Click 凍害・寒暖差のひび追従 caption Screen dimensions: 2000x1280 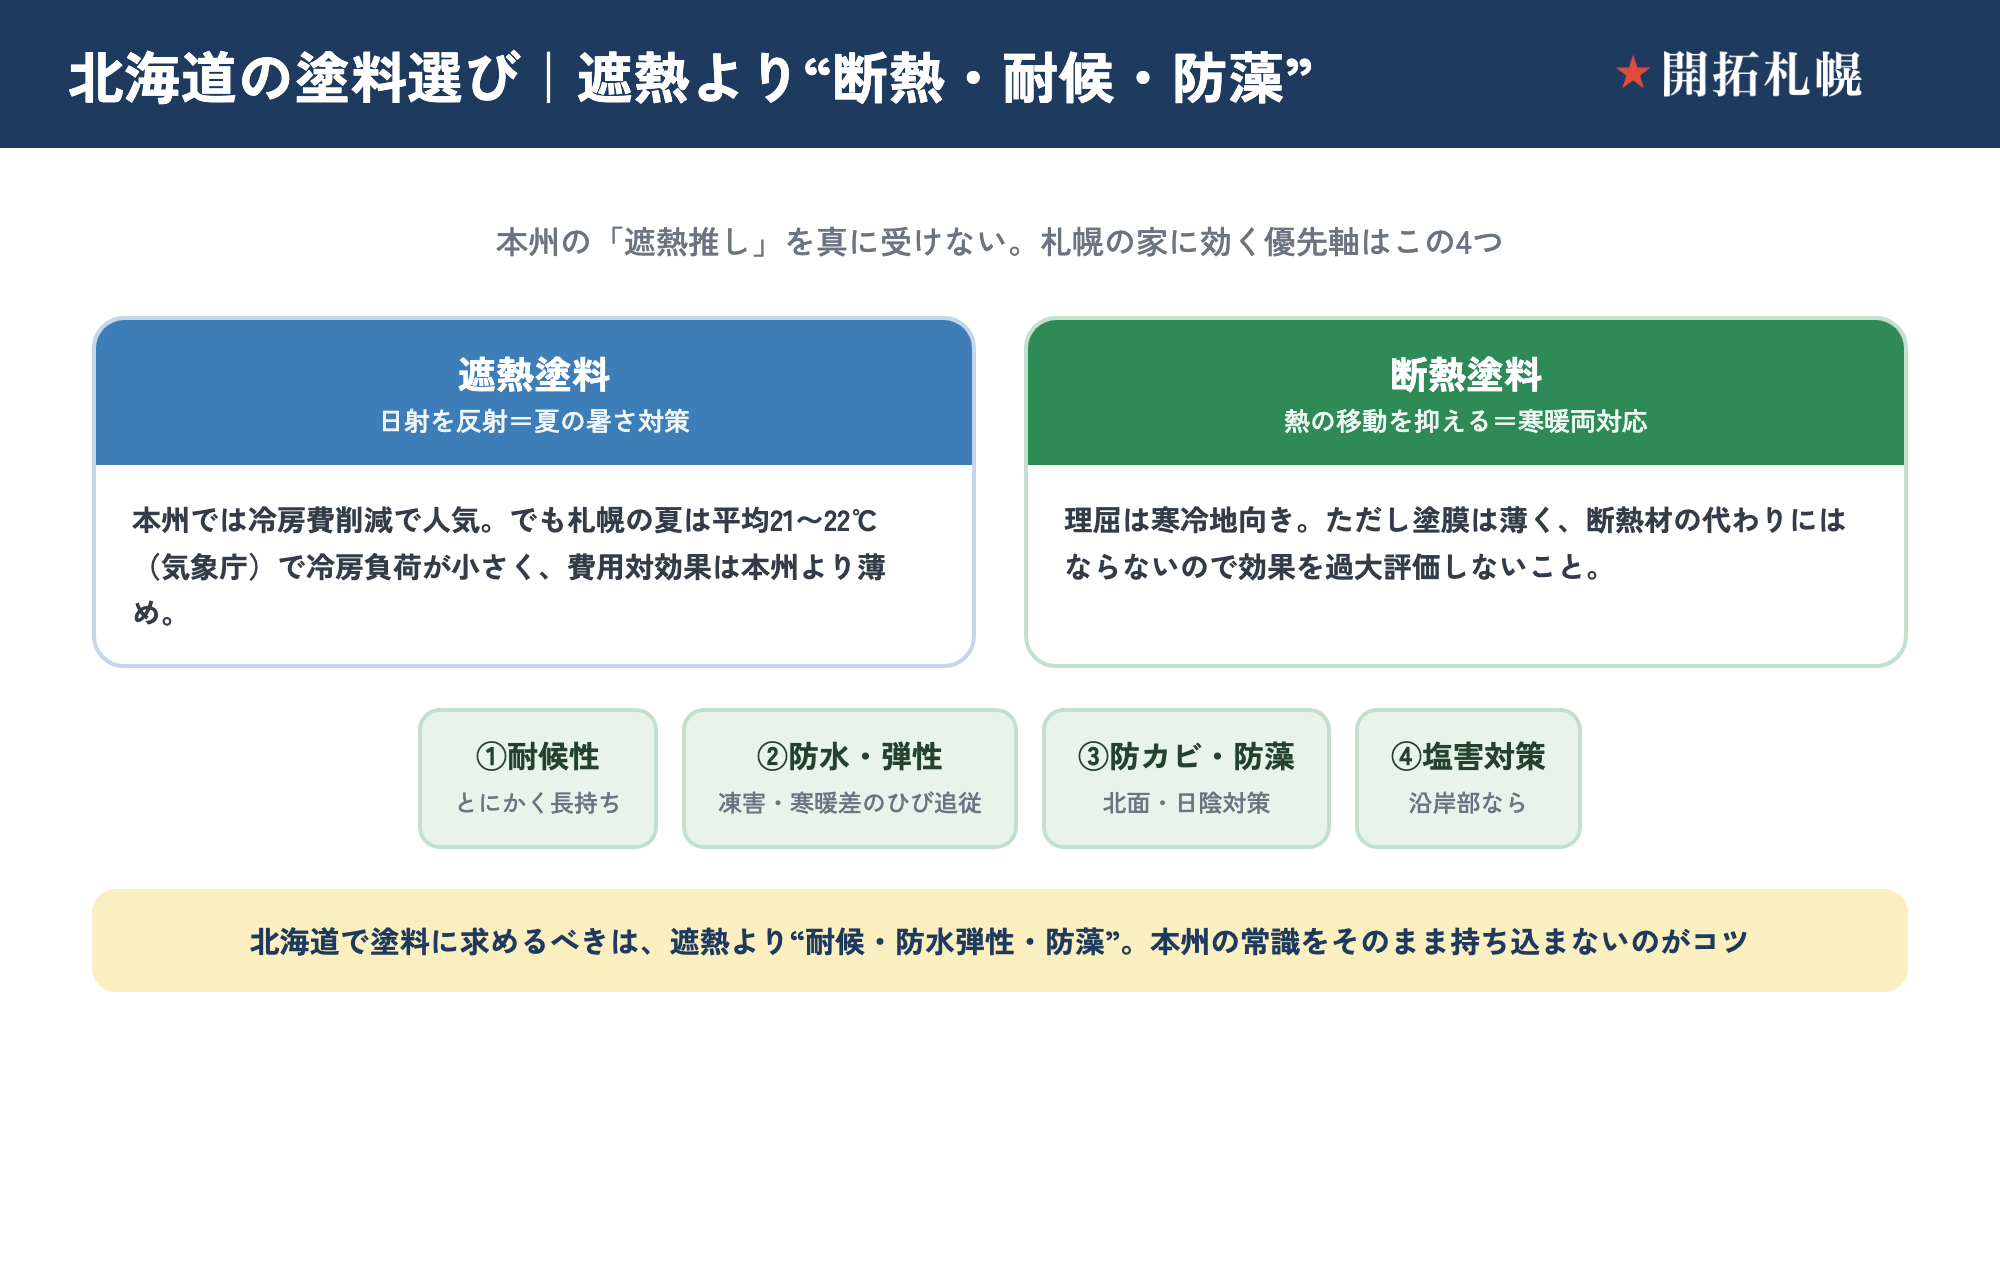[x=850, y=803]
